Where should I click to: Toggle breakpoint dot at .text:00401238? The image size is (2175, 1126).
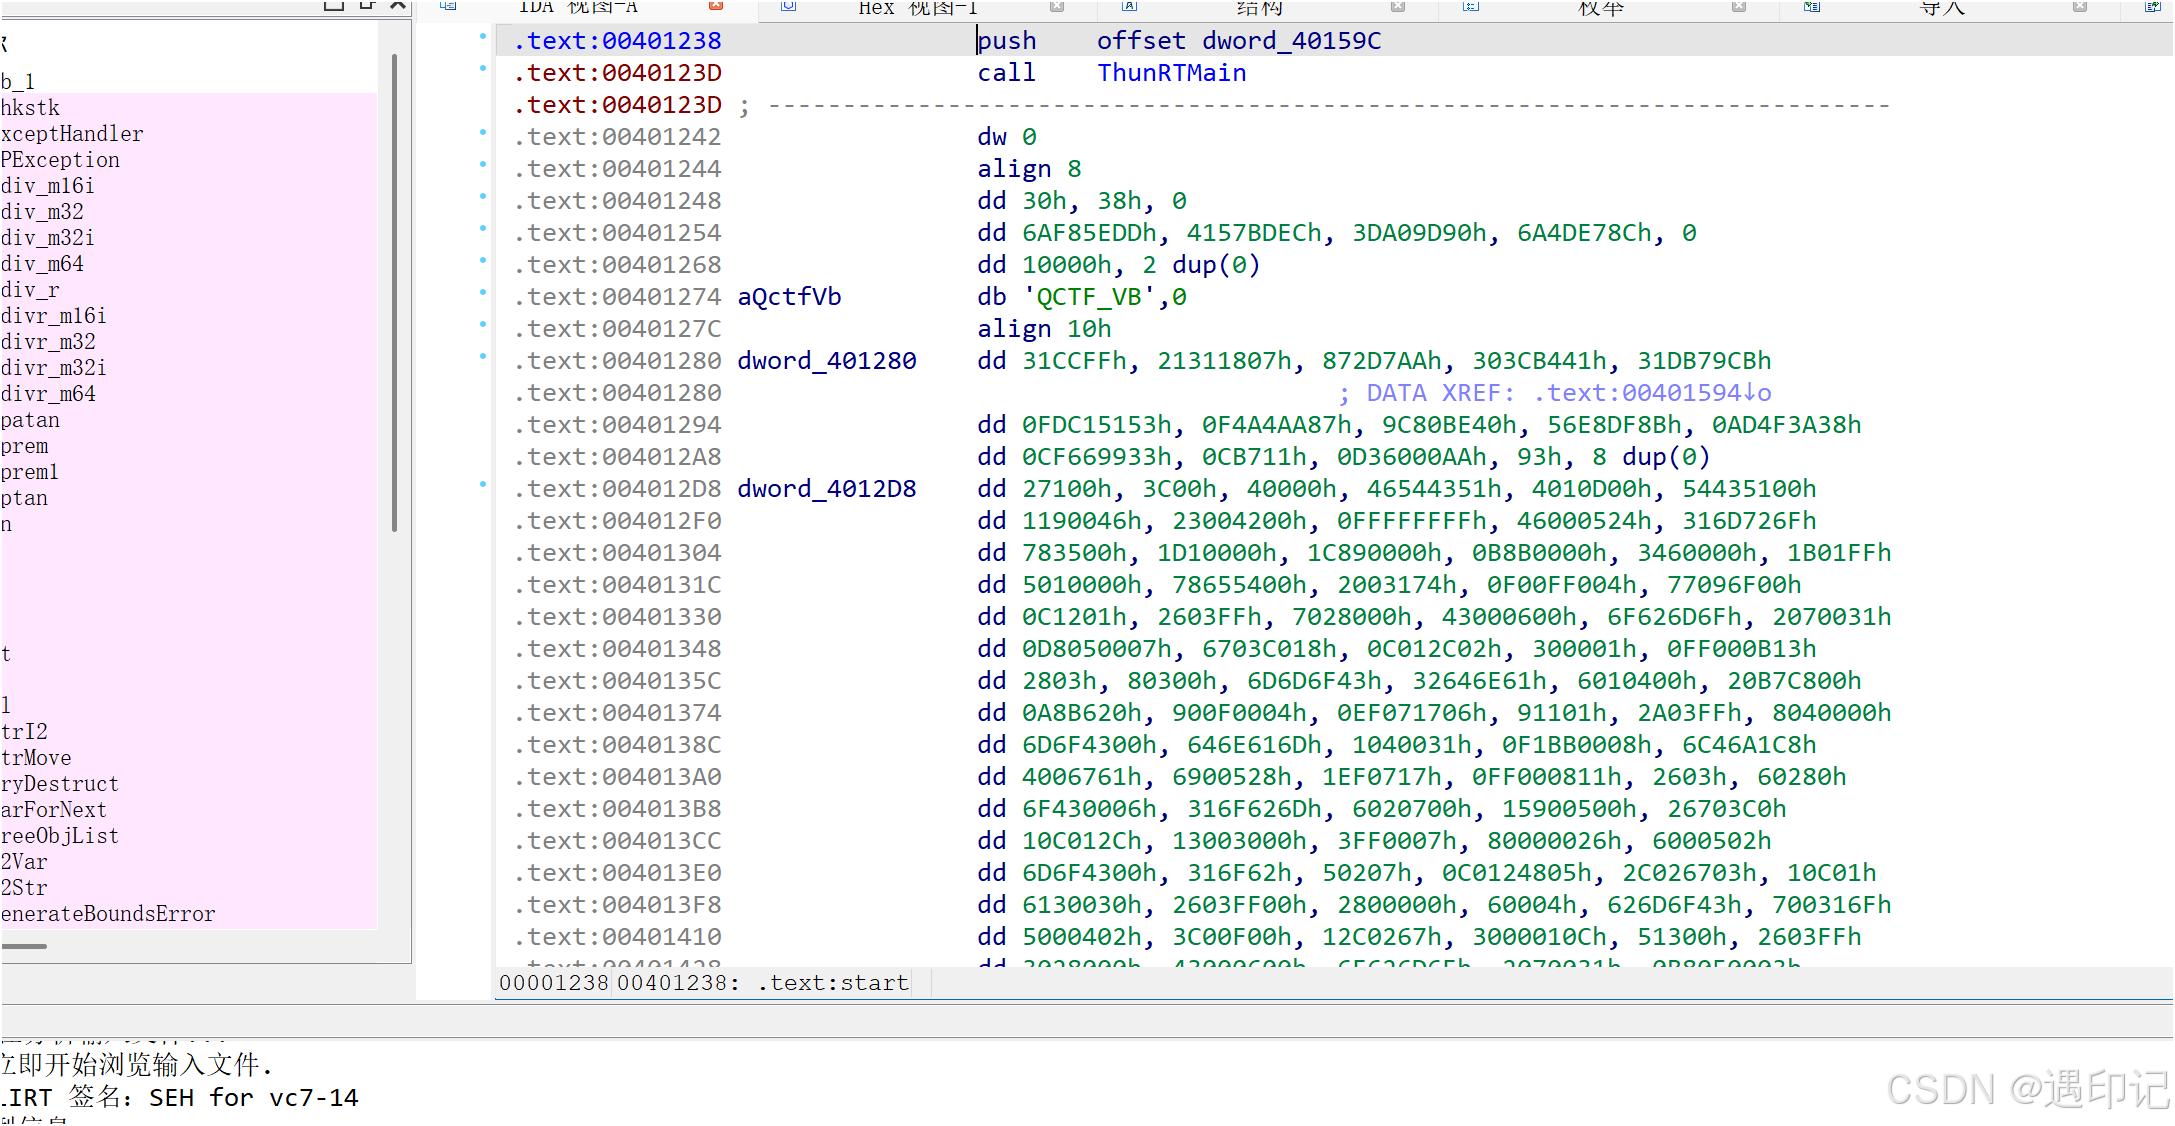click(483, 36)
